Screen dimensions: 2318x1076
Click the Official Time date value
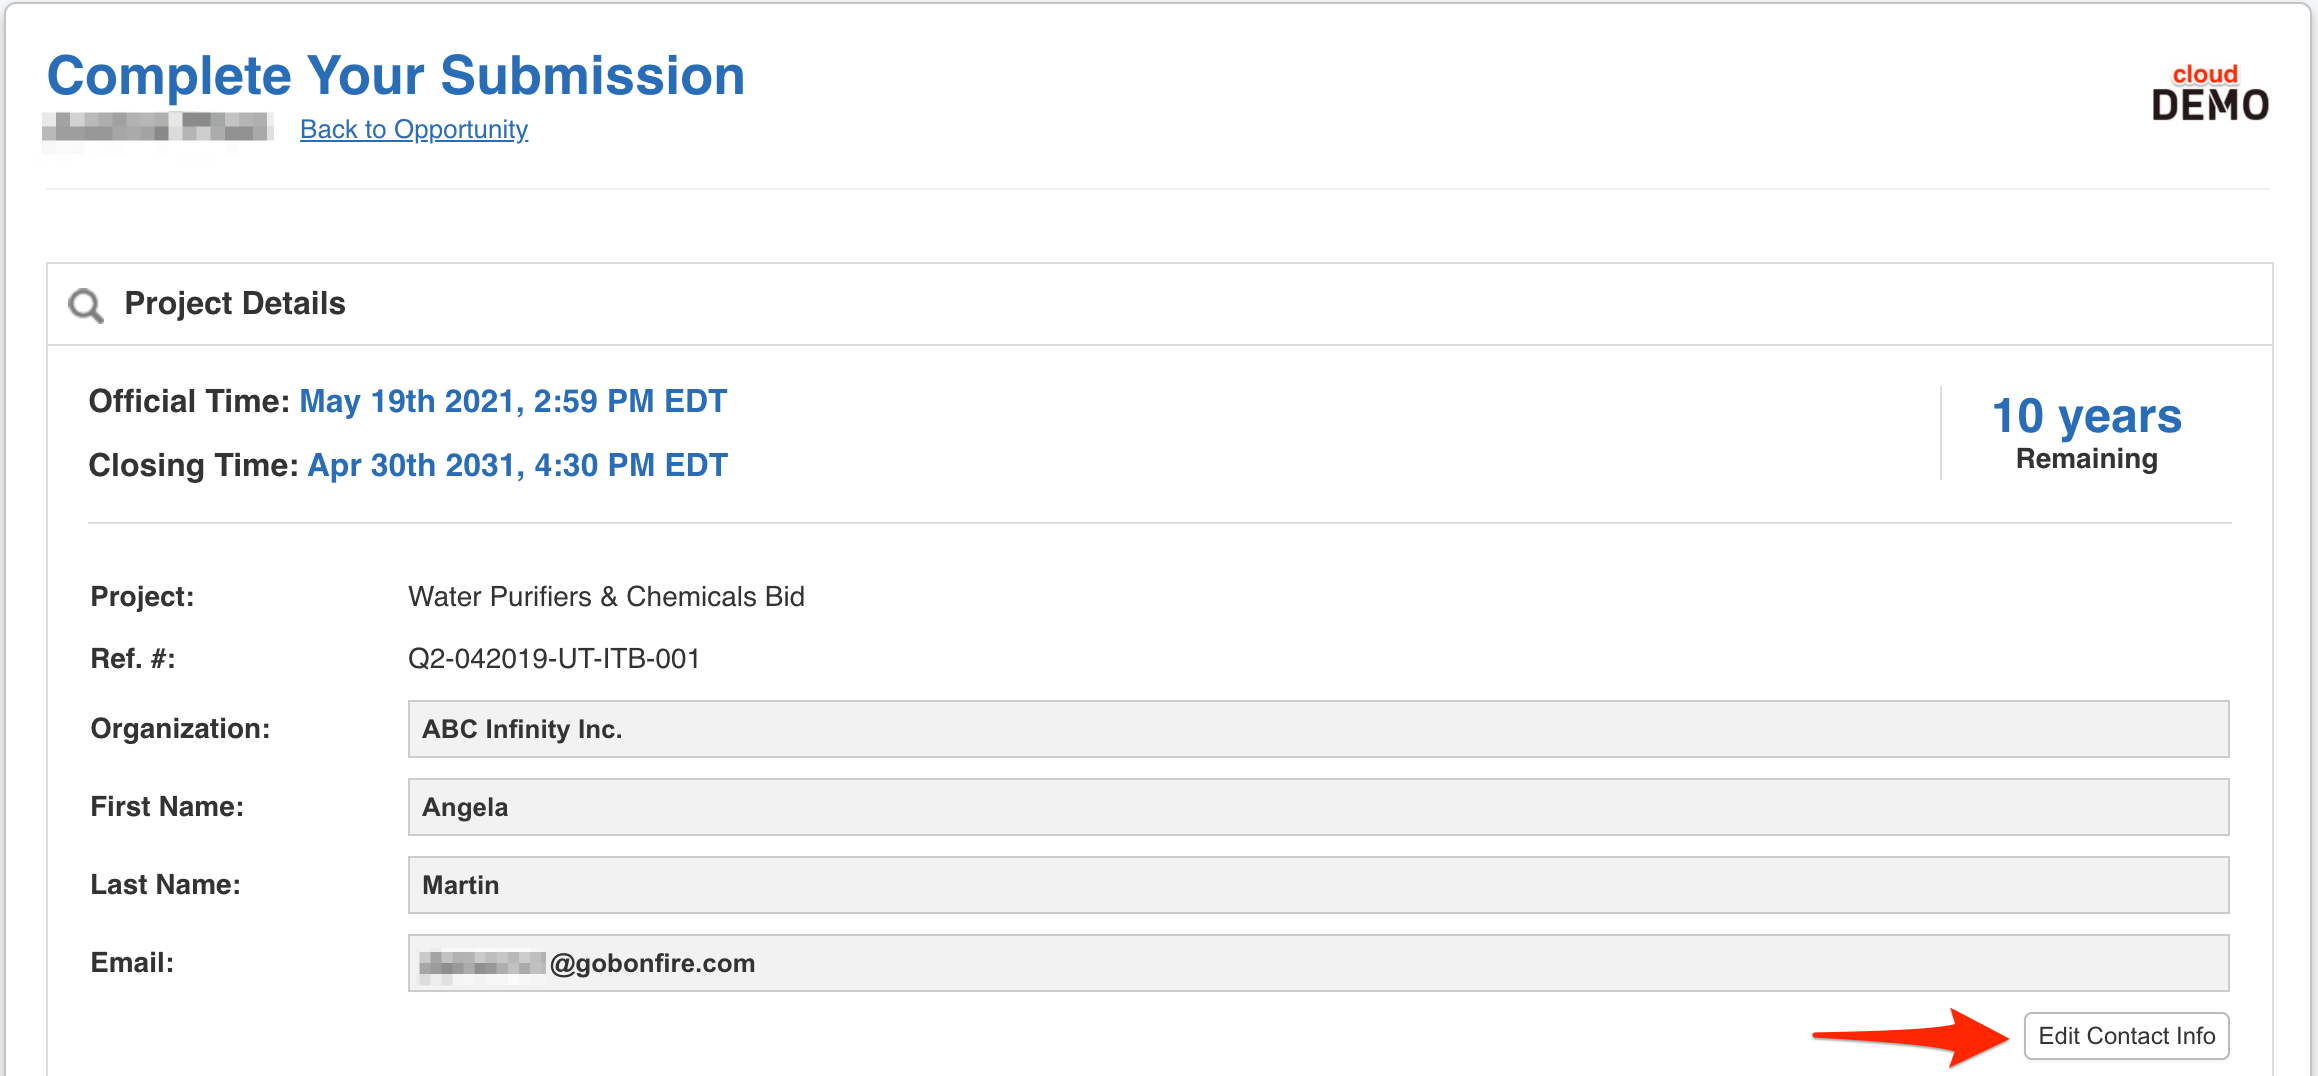point(512,401)
